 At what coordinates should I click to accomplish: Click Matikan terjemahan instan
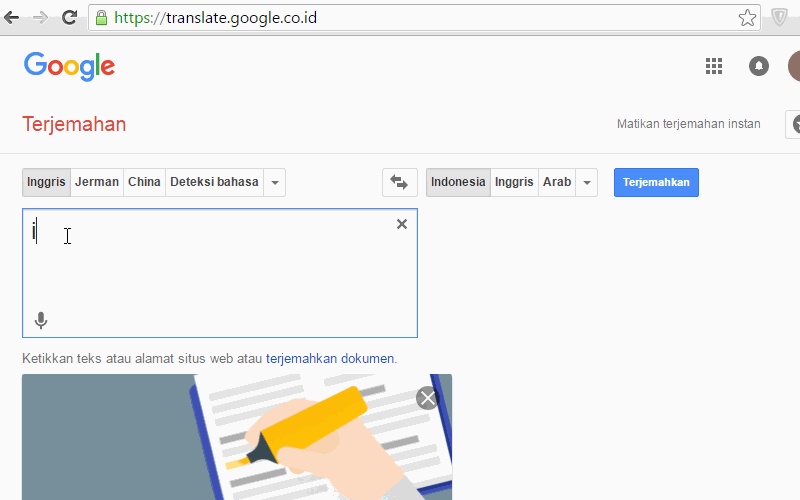click(x=688, y=124)
